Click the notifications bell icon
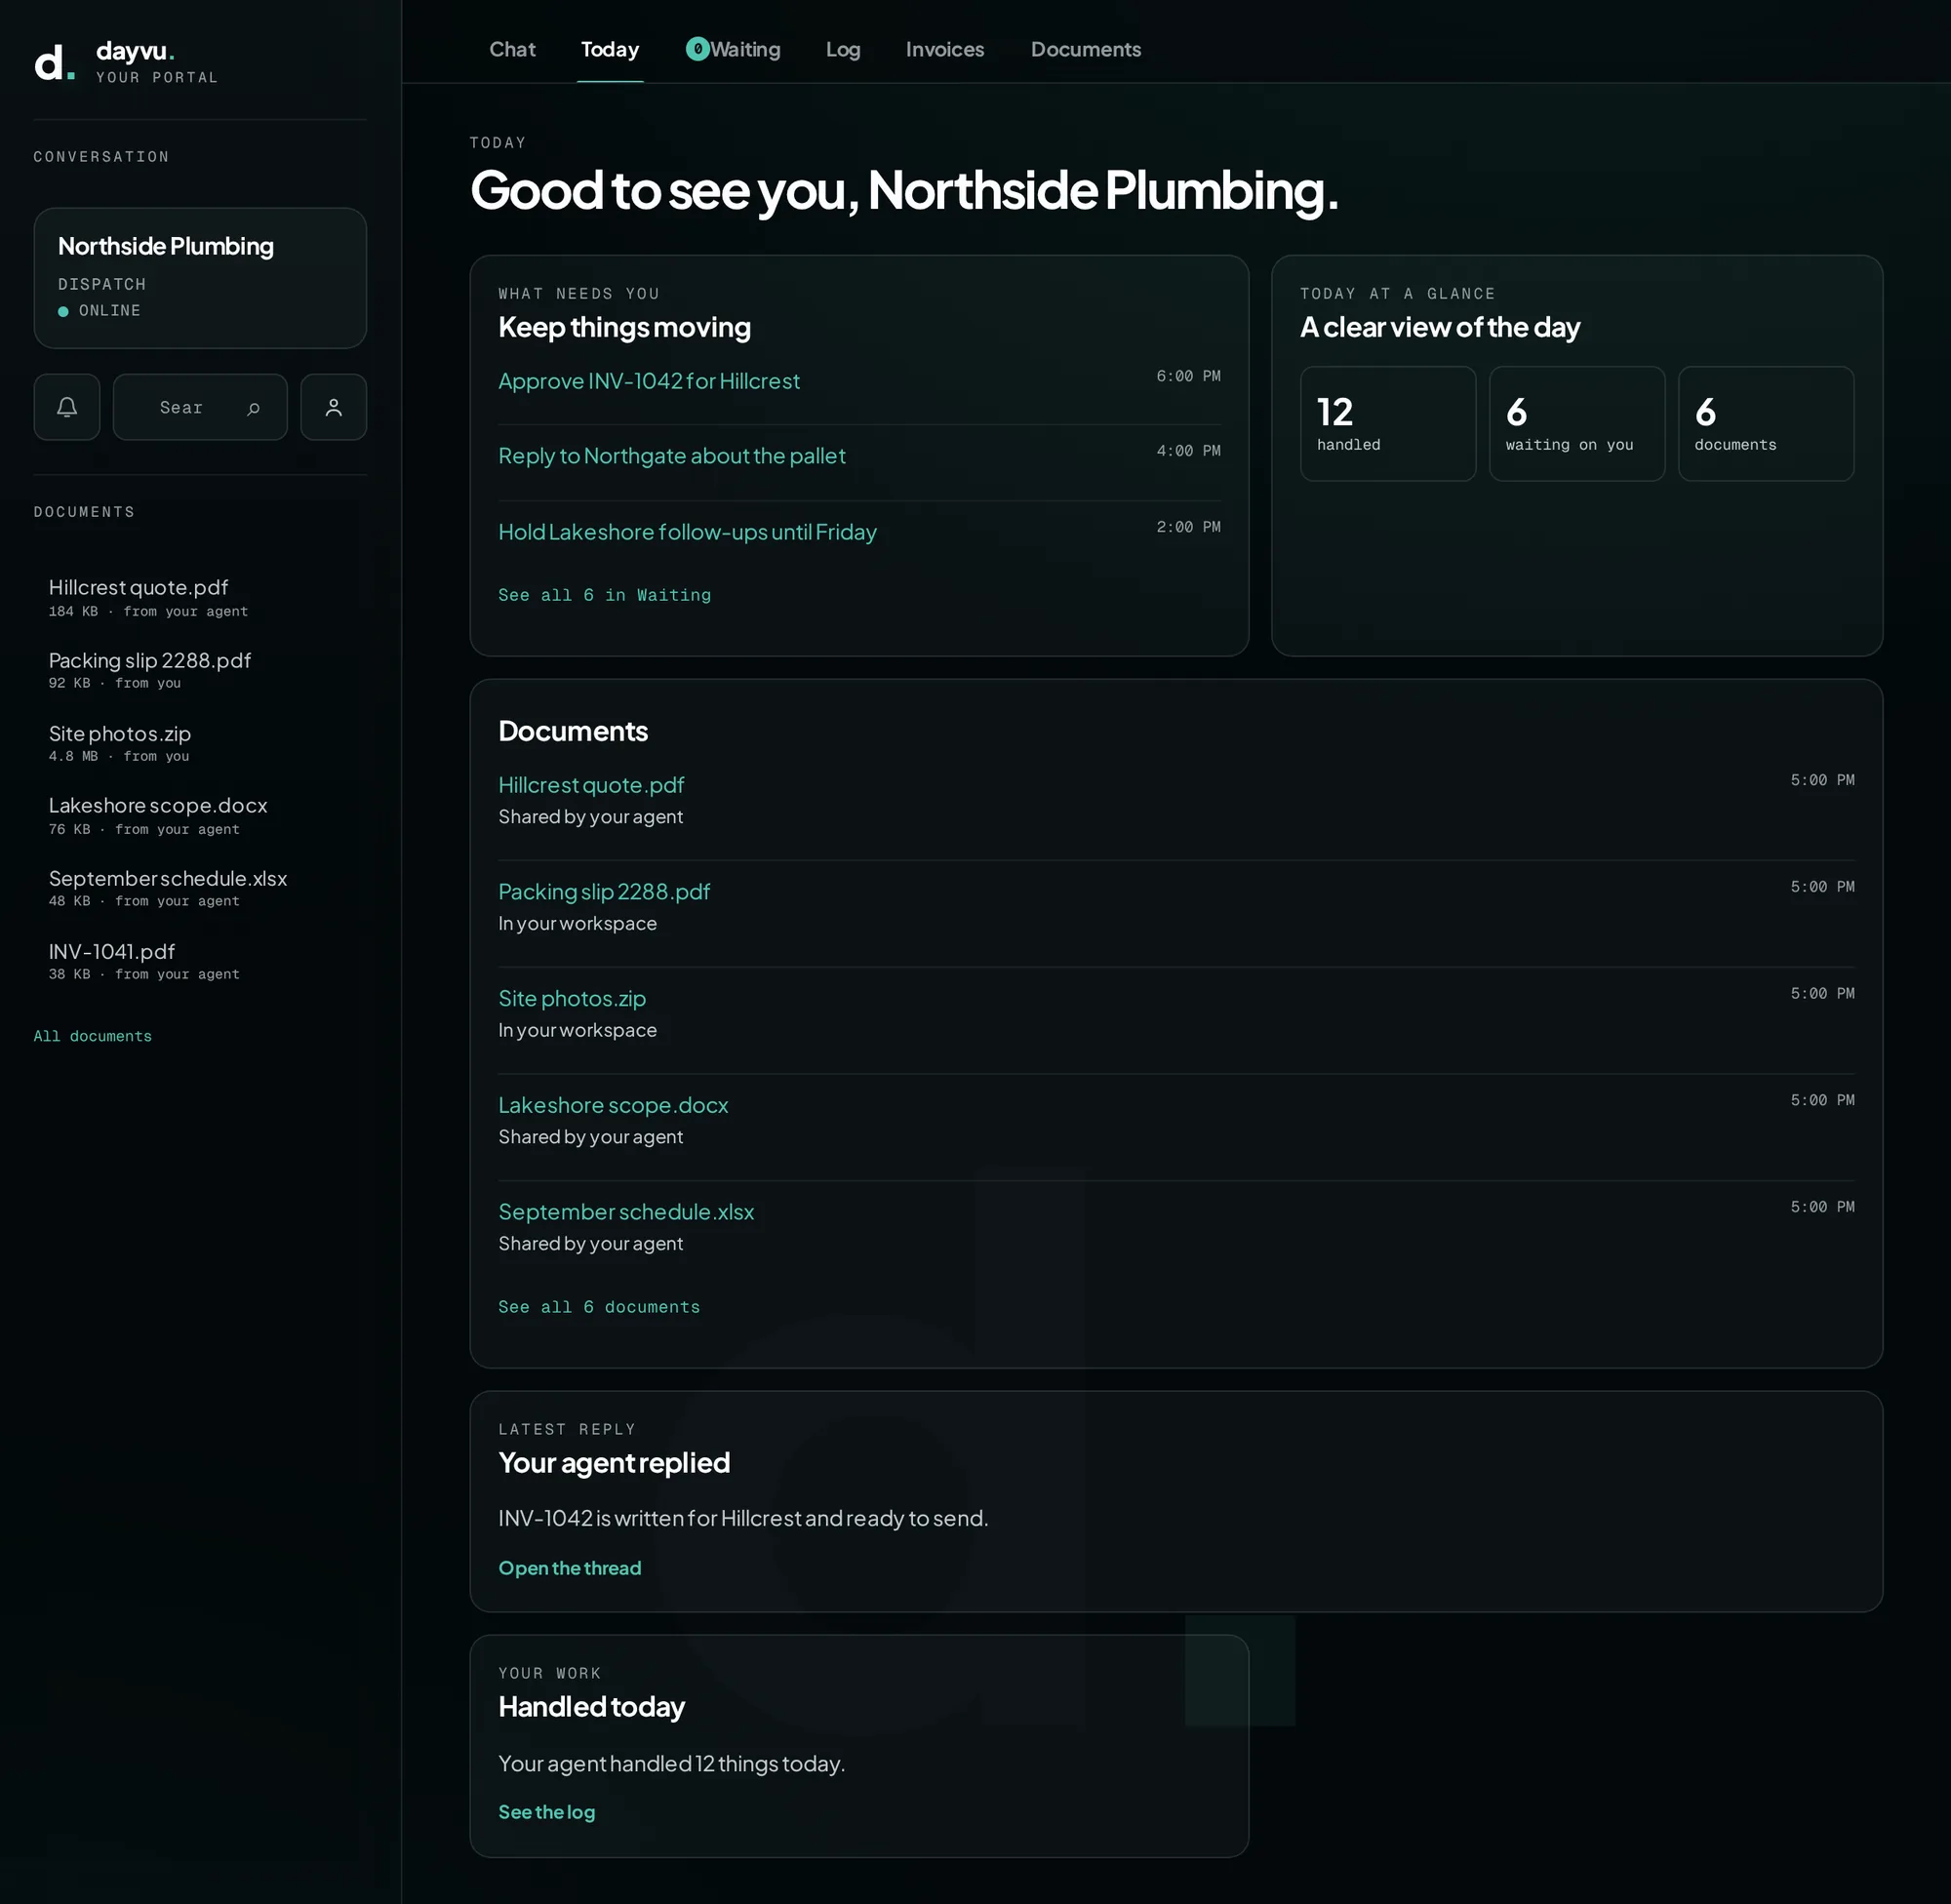This screenshot has width=1951, height=1904. click(67, 407)
